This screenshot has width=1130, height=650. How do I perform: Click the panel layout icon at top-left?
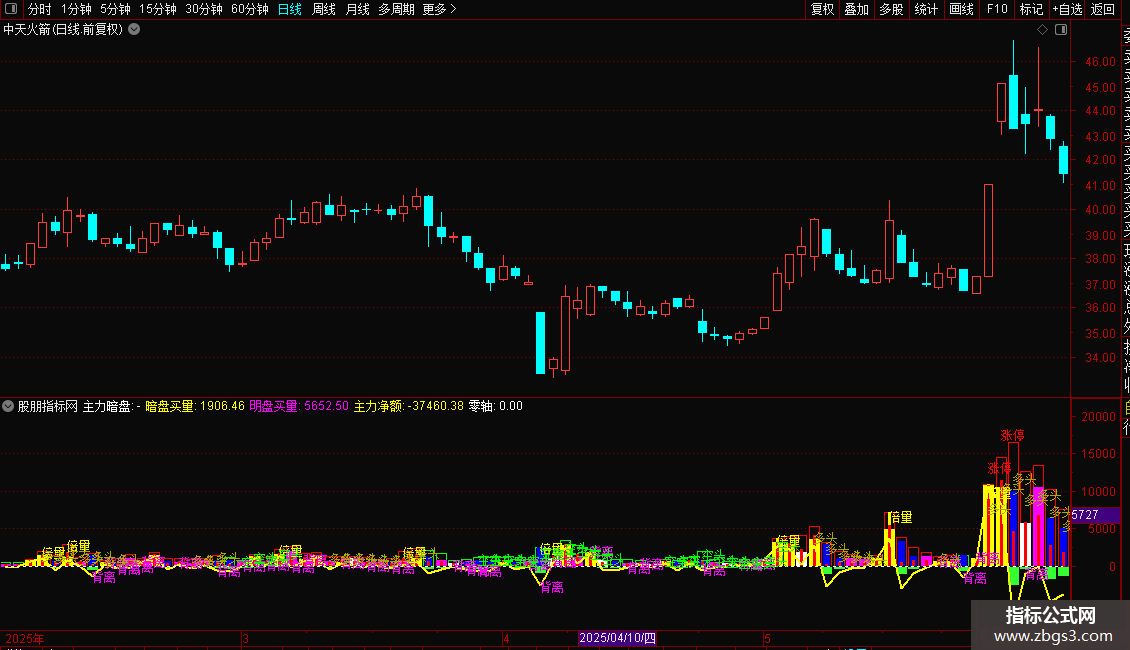pyautogui.click(x=11, y=9)
